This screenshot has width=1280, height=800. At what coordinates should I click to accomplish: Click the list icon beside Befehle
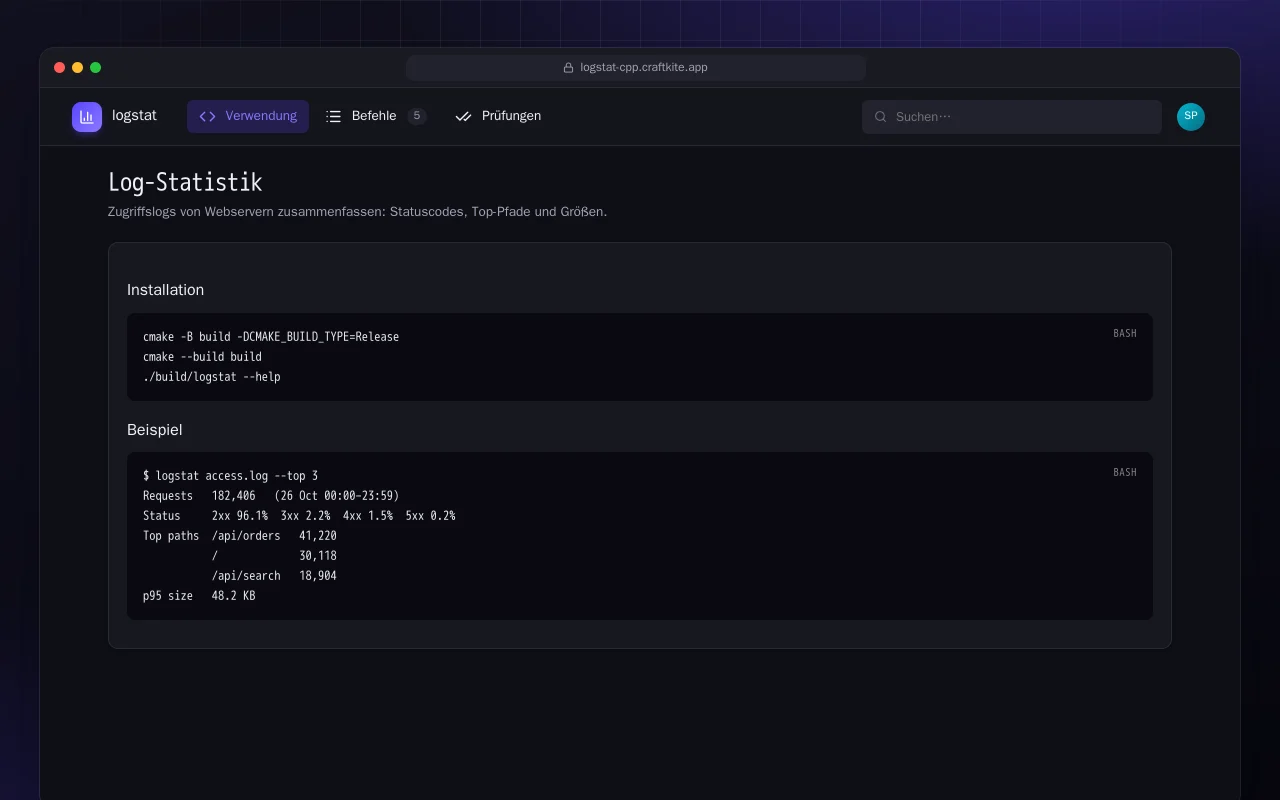tap(334, 116)
